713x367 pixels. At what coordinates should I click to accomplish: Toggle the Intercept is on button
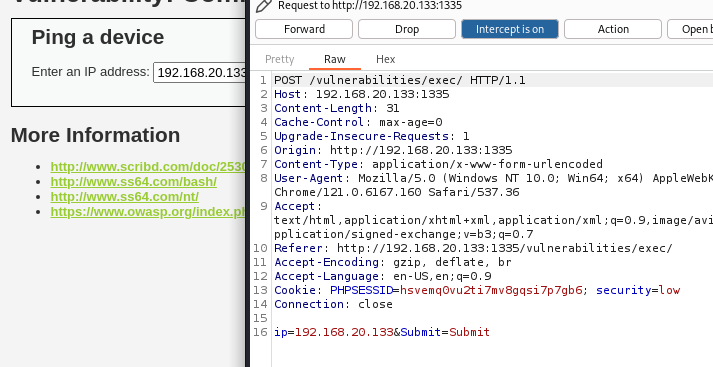(x=510, y=29)
